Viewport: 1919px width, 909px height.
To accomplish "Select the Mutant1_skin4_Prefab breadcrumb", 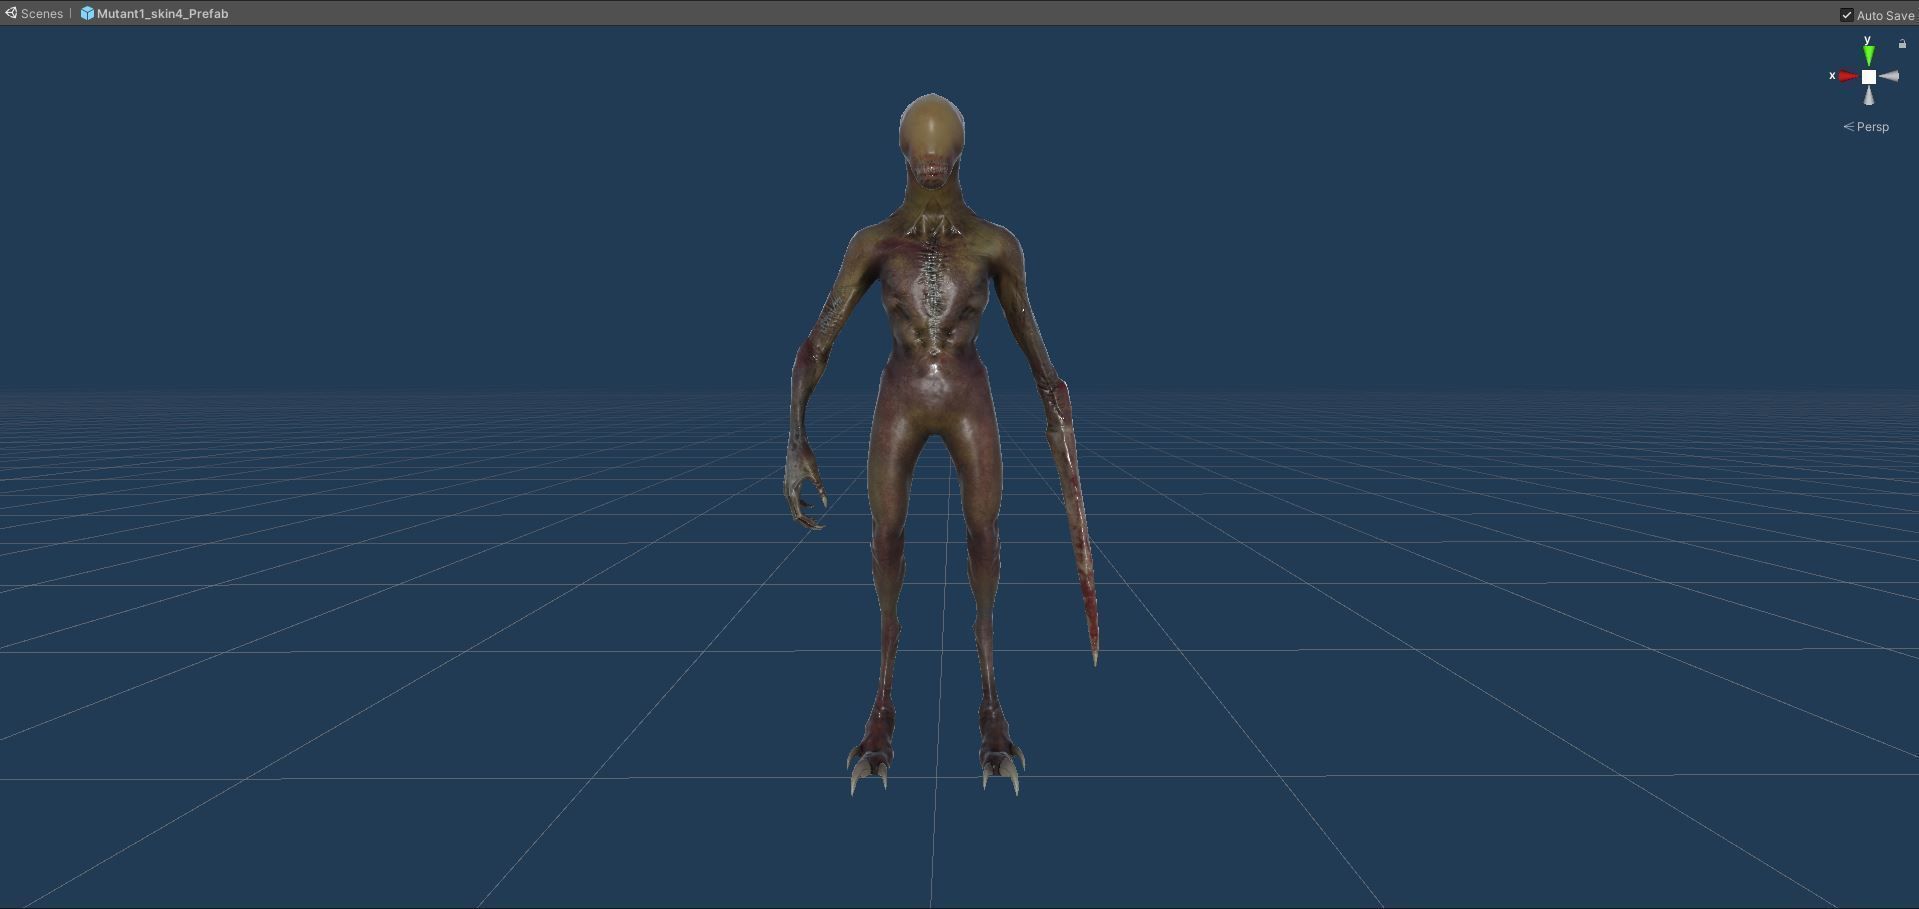I will [x=154, y=13].
